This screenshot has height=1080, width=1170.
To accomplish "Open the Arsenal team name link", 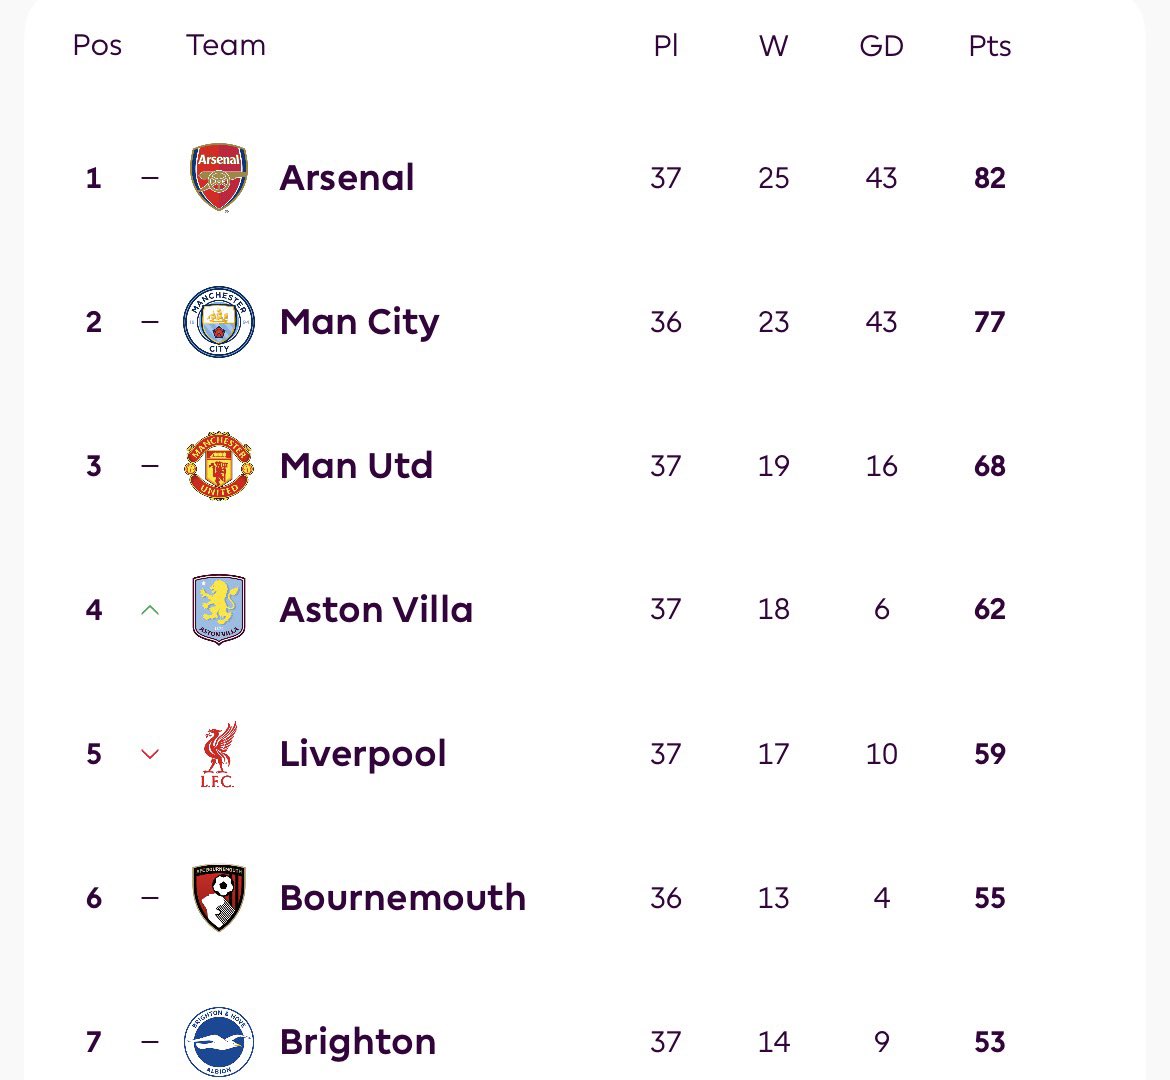I will click(x=347, y=178).
